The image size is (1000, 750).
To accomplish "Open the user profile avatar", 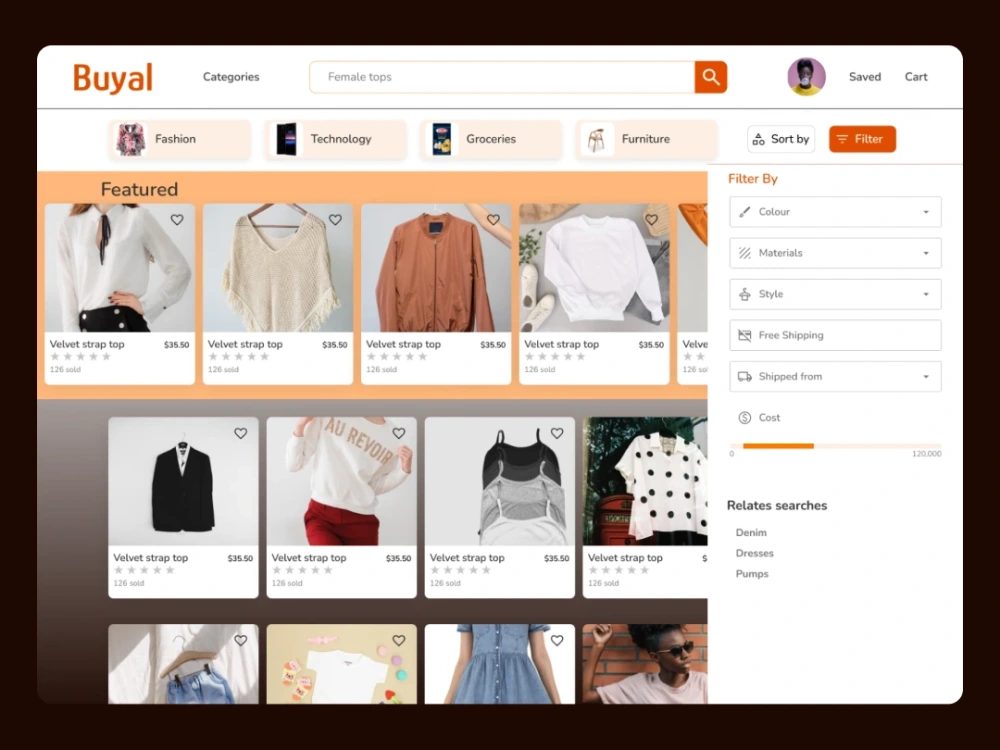I will [x=806, y=77].
